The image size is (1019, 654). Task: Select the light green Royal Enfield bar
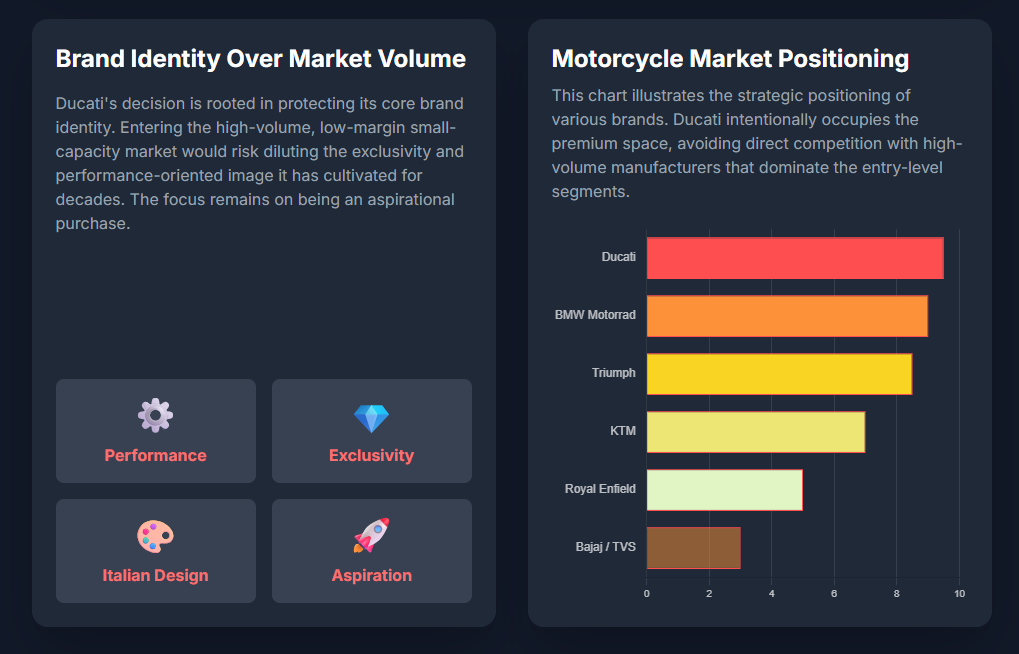pos(724,490)
